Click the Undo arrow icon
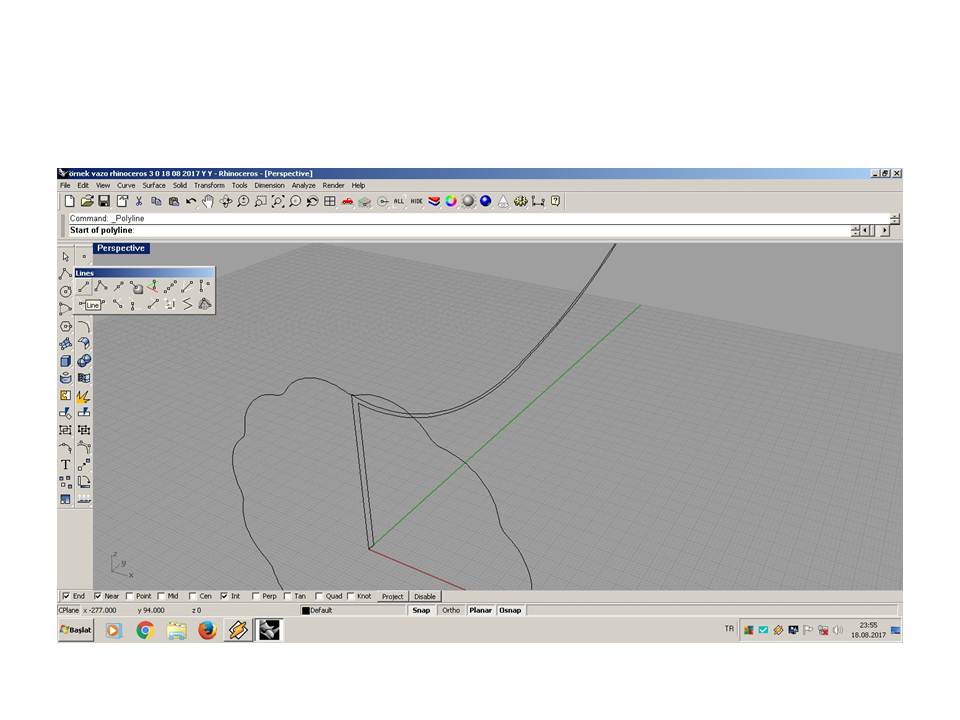960x720 pixels. pos(190,201)
